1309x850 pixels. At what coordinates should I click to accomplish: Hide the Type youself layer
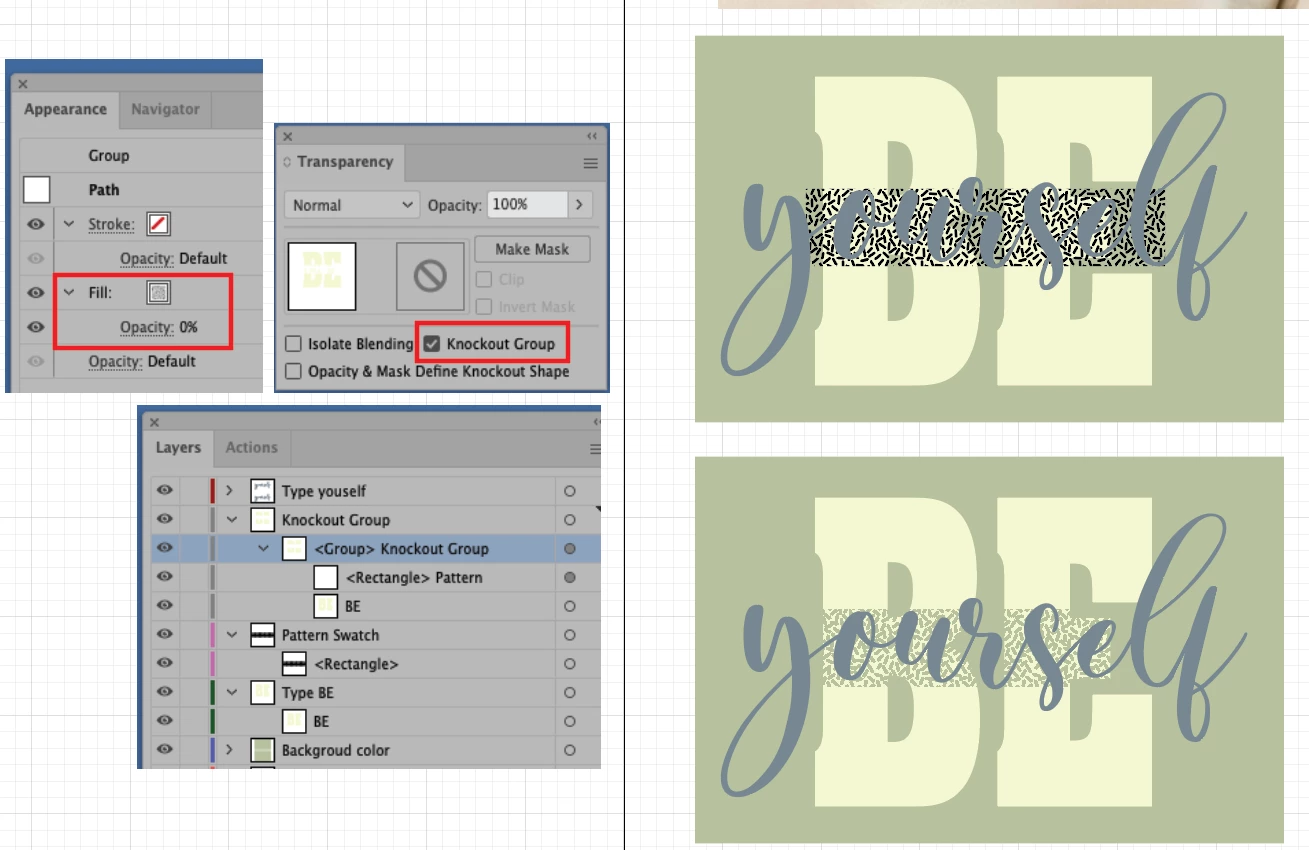tap(165, 491)
